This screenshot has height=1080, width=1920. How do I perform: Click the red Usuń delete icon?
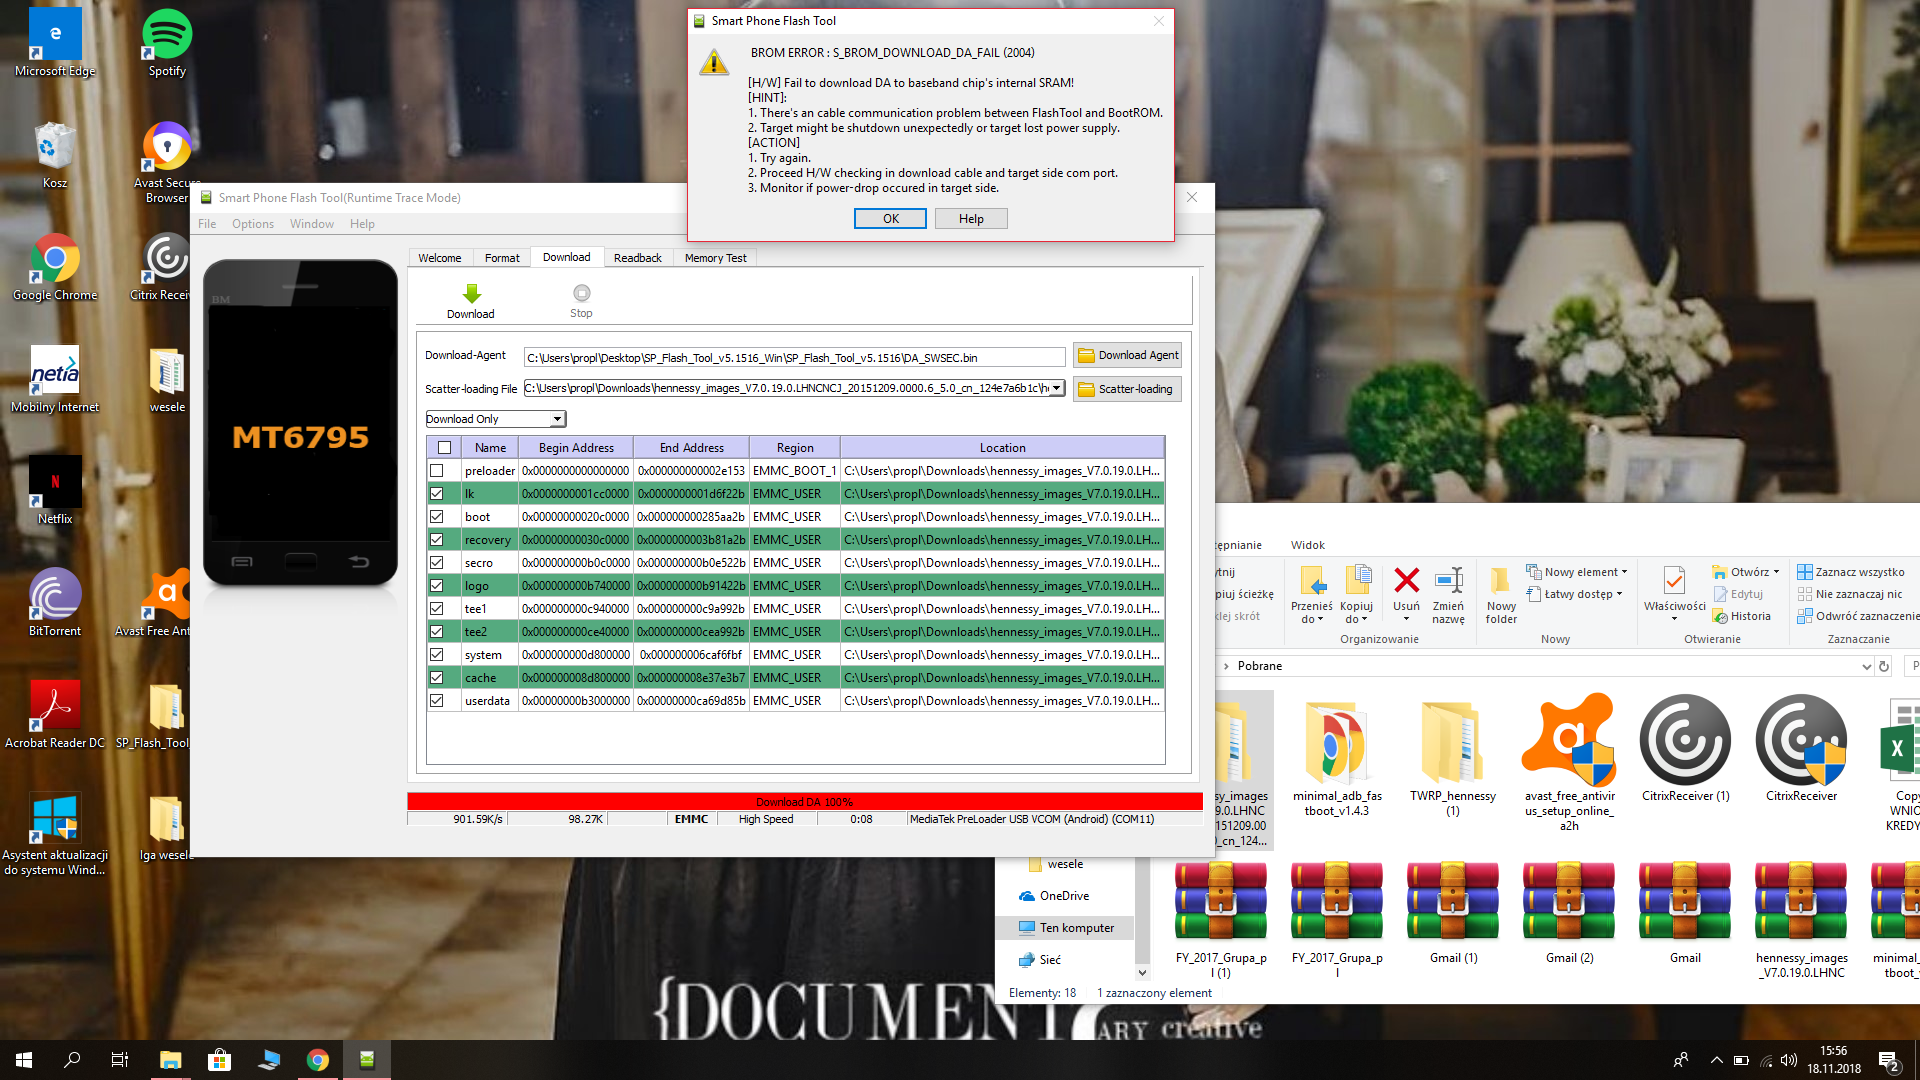pyautogui.click(x=1406, y=580)
